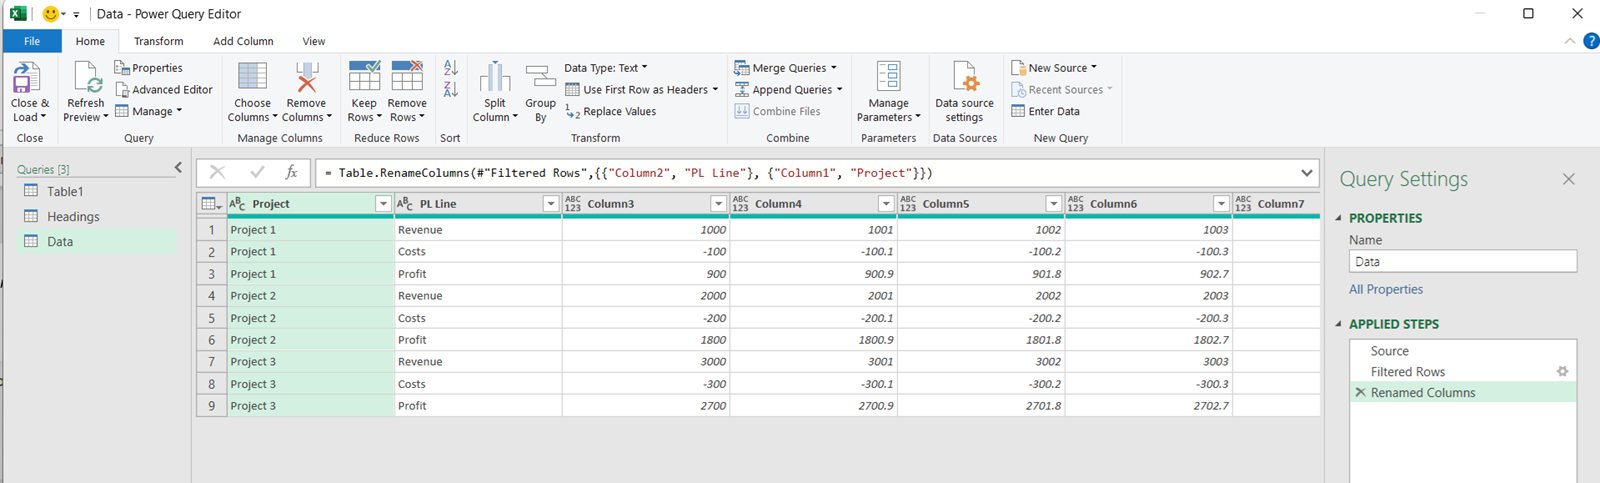
Task: Click the Split Column icon
Action: (495, 78)
